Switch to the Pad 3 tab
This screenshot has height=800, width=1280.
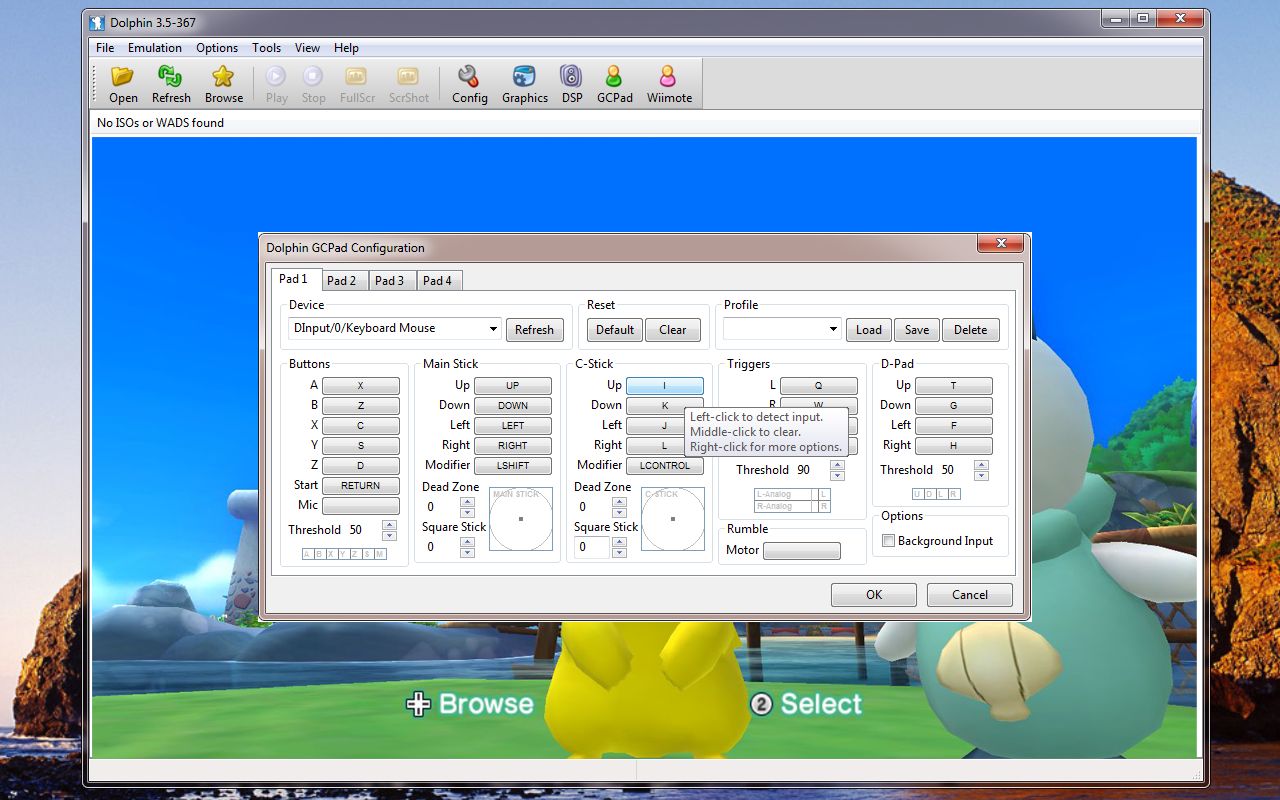pyautogui.click(x=390, y=281)
